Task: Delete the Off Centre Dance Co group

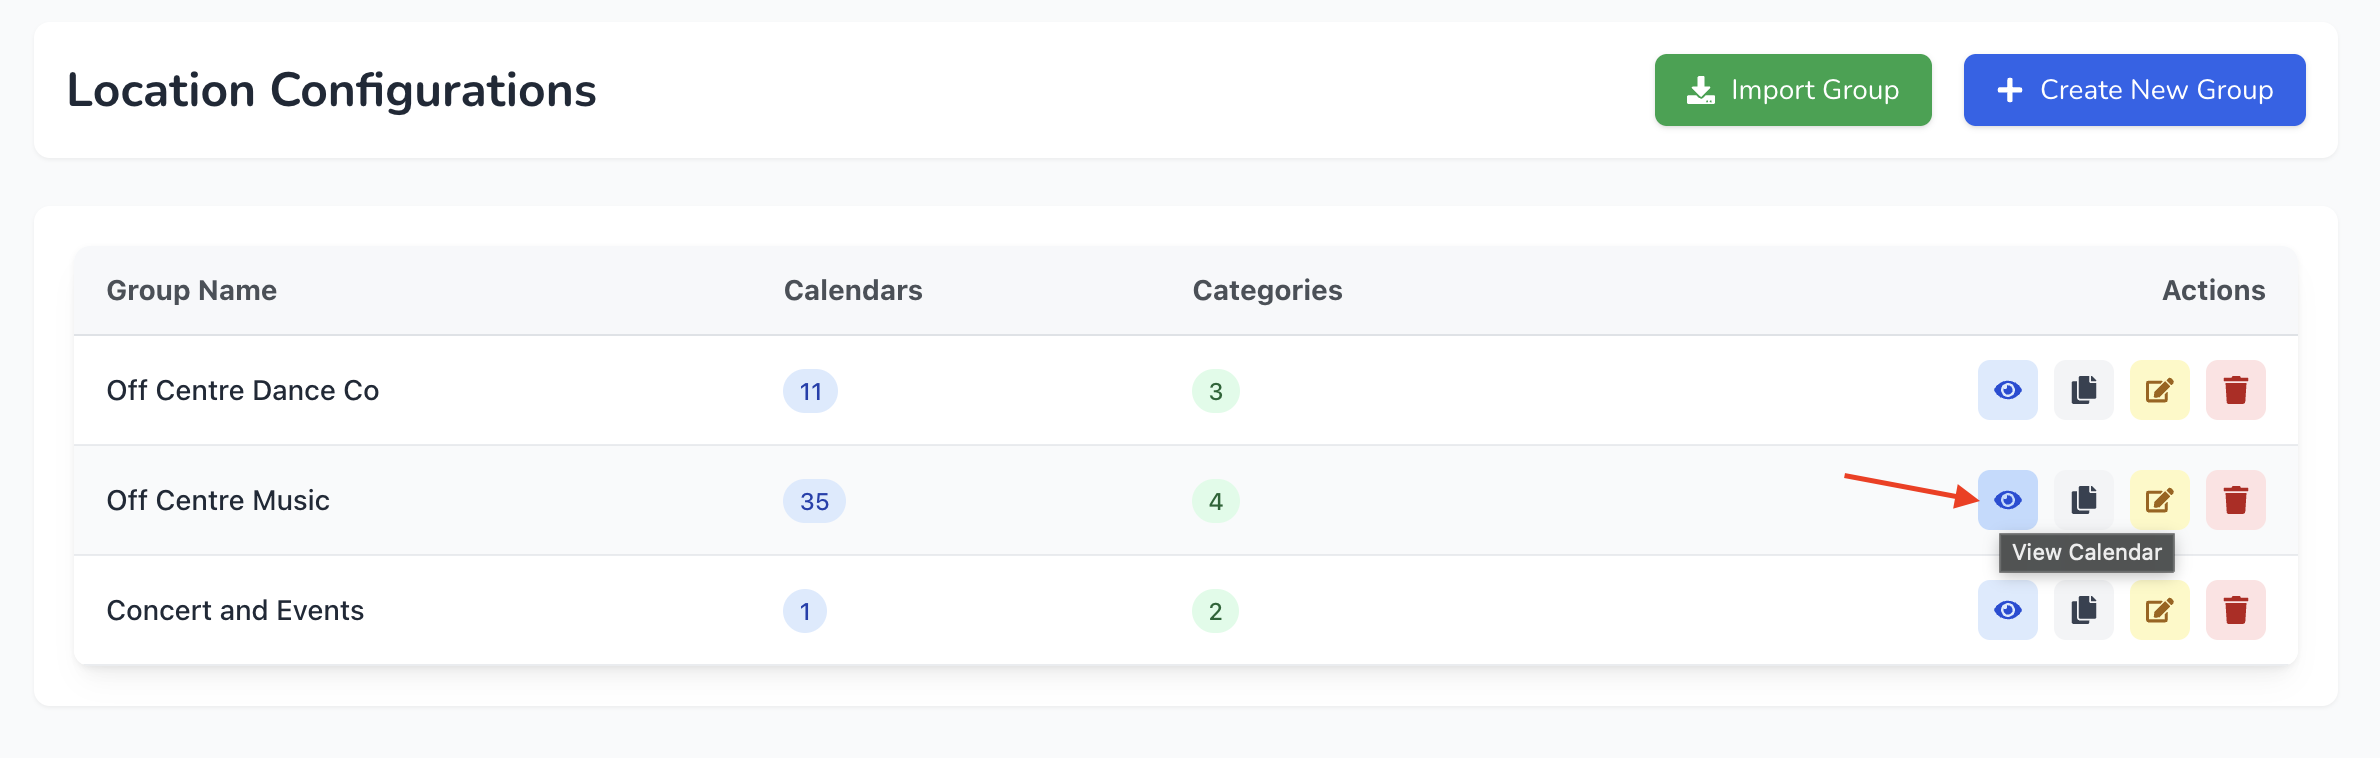Action: (x=2235, y=390)
